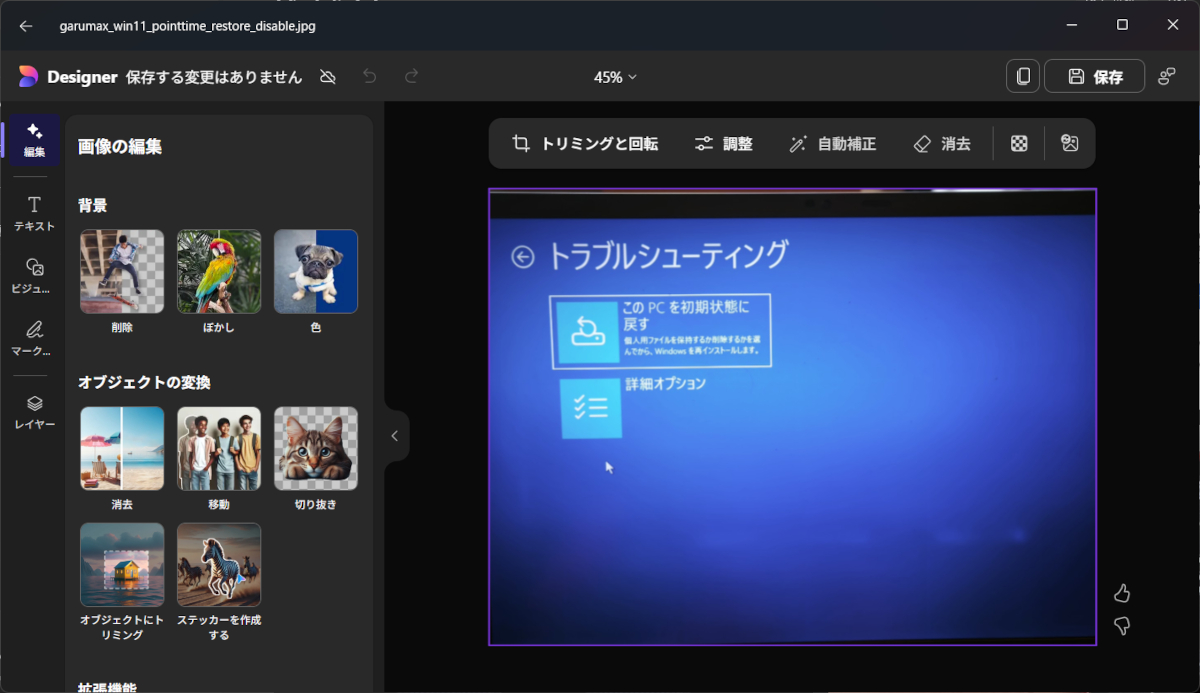This screenshot has height=693, width=1200.
Task: Click the Designer logo icon
Action: (28, 77)
